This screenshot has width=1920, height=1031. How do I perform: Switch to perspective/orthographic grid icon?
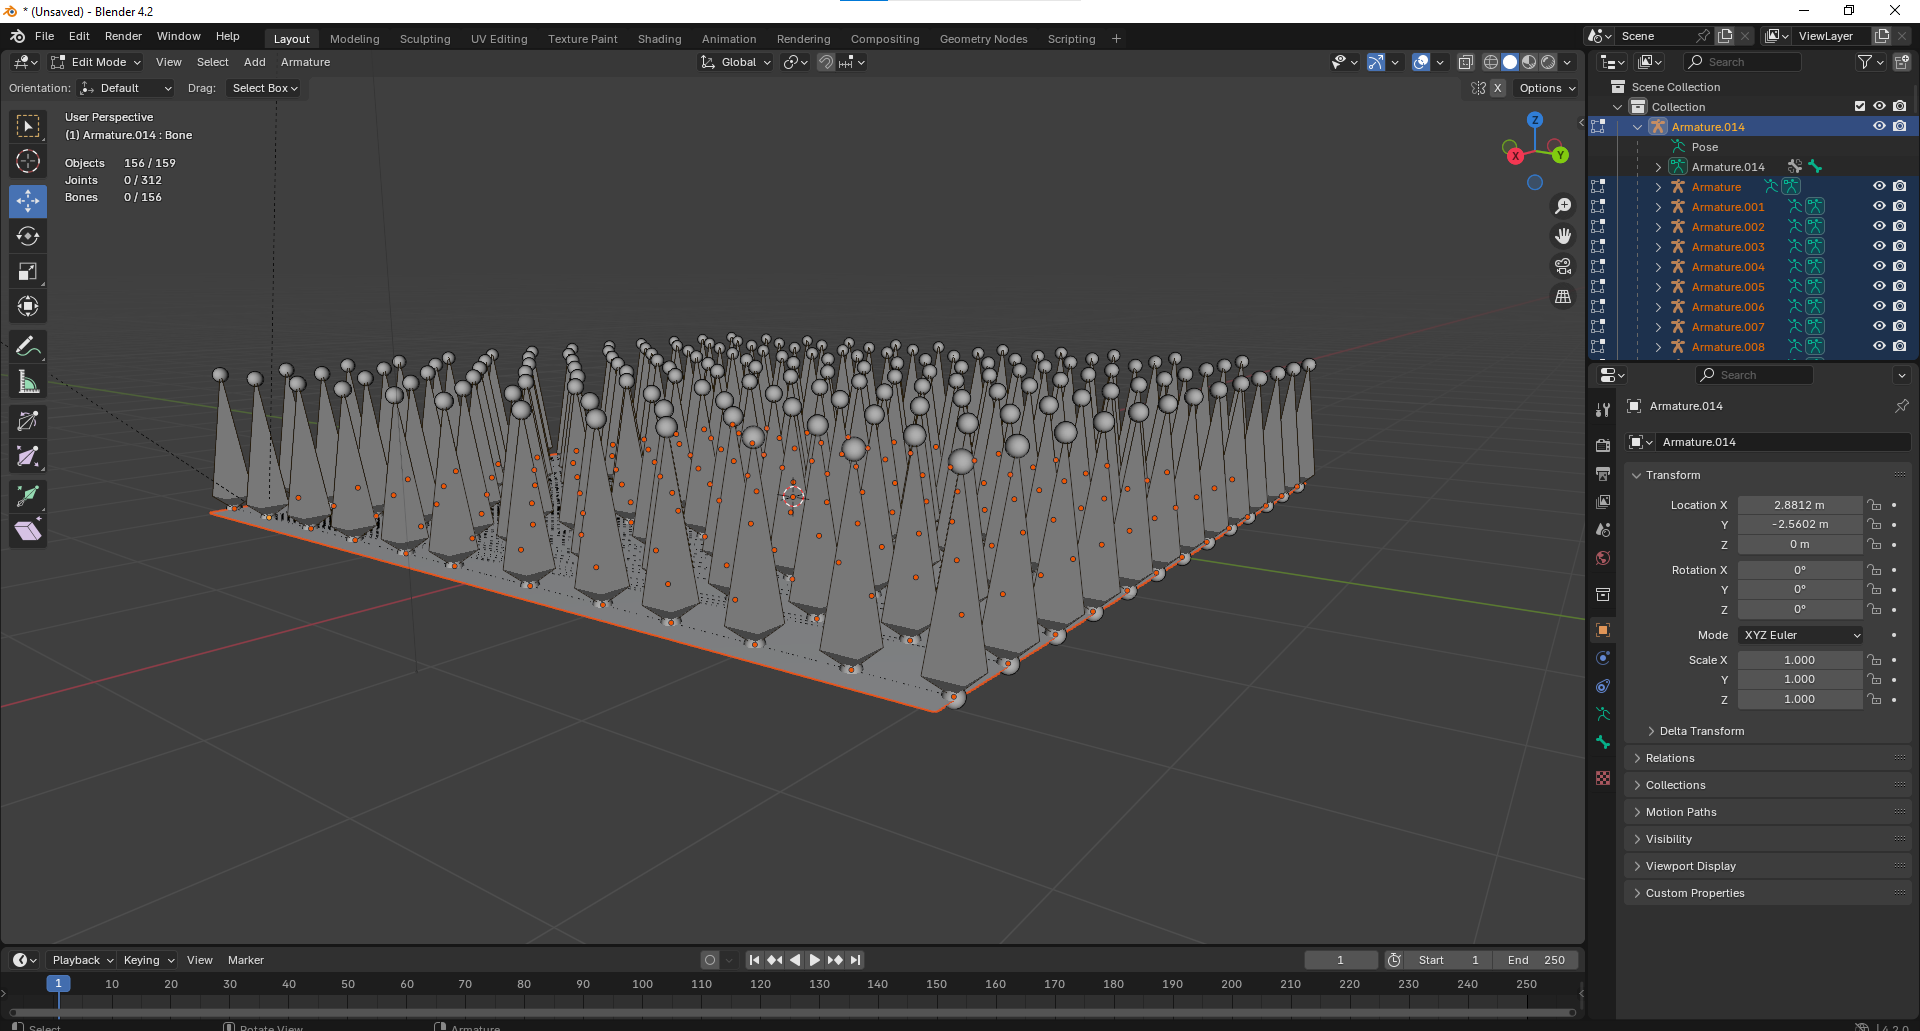[x=1562, y=297]
